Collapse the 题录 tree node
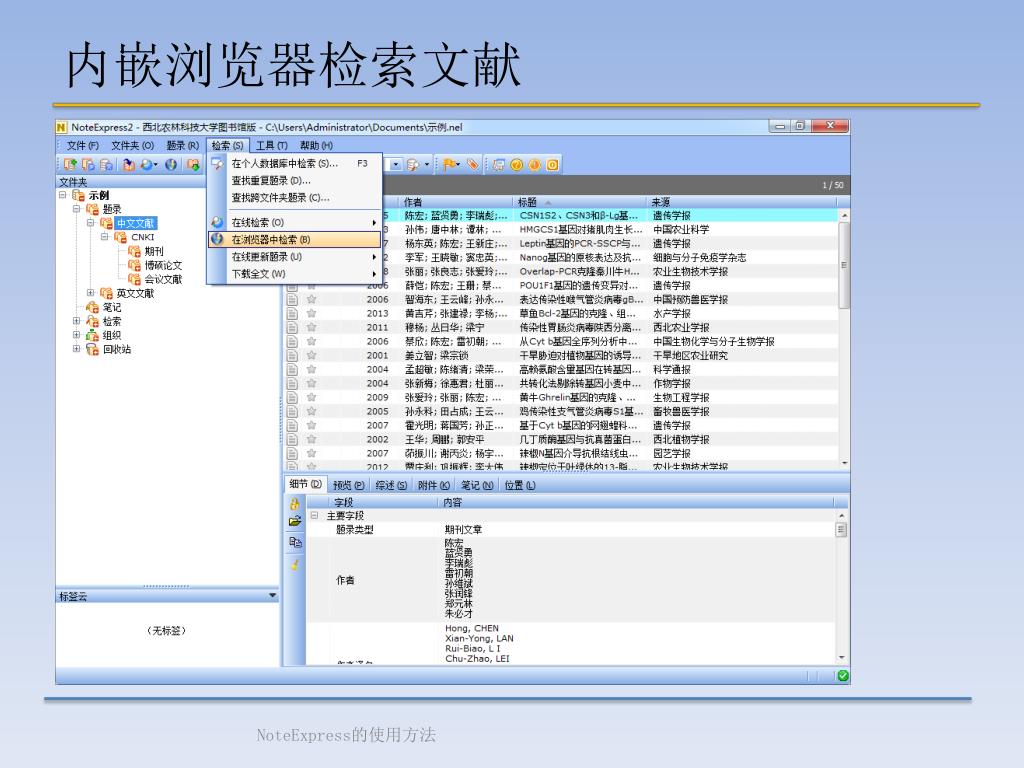The height and width of the screenshot is (768, 1024). [x=76, y=209]
